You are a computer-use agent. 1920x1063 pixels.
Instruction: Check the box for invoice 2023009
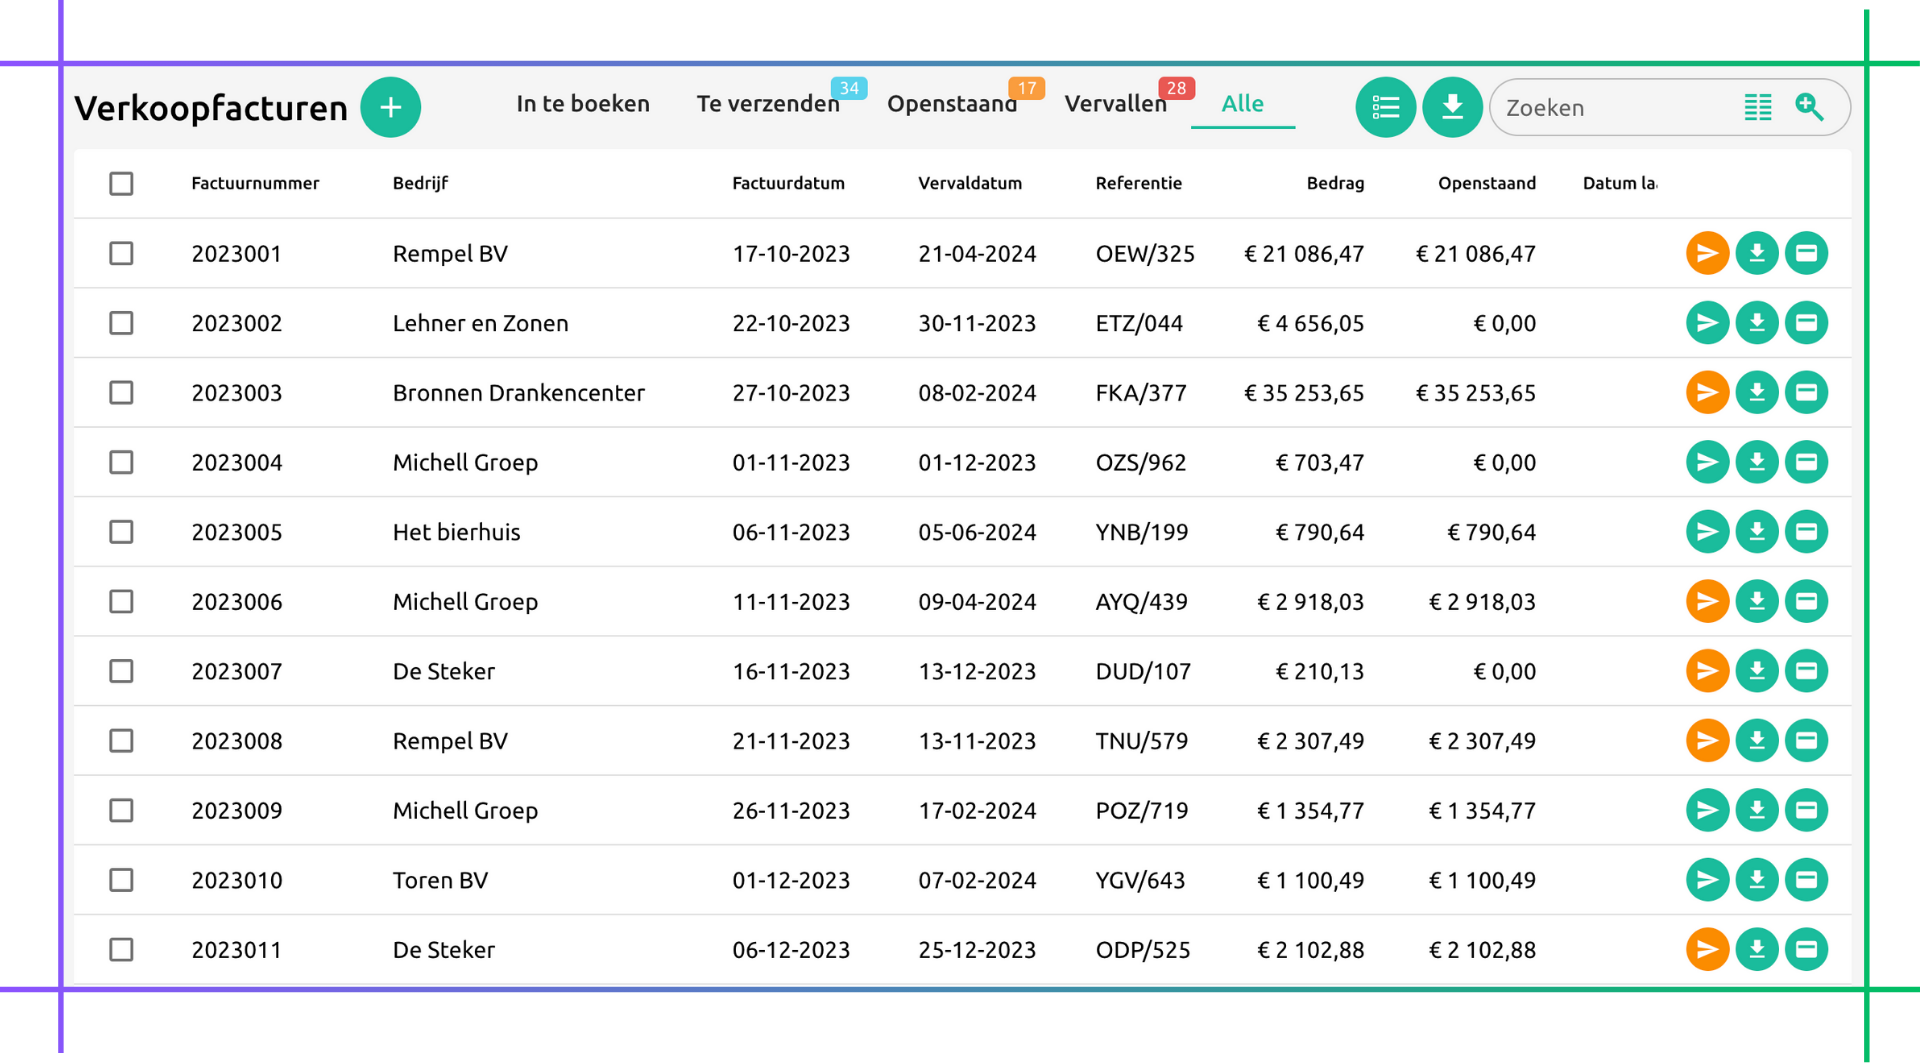[121, 810]
